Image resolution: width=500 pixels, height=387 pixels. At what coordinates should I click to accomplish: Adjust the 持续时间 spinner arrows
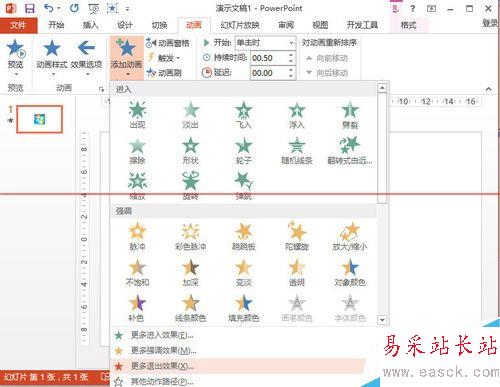291,58
